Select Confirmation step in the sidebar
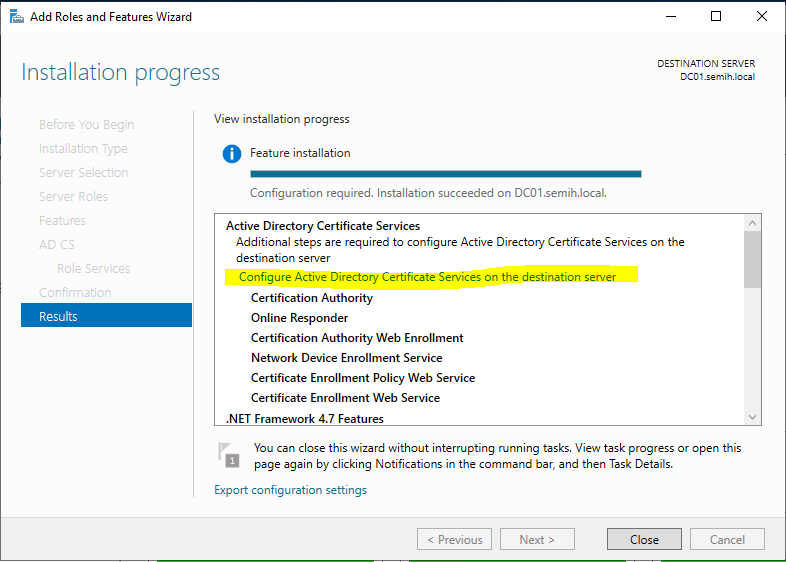This screenshot has width=786, height=562. (75, 292)
